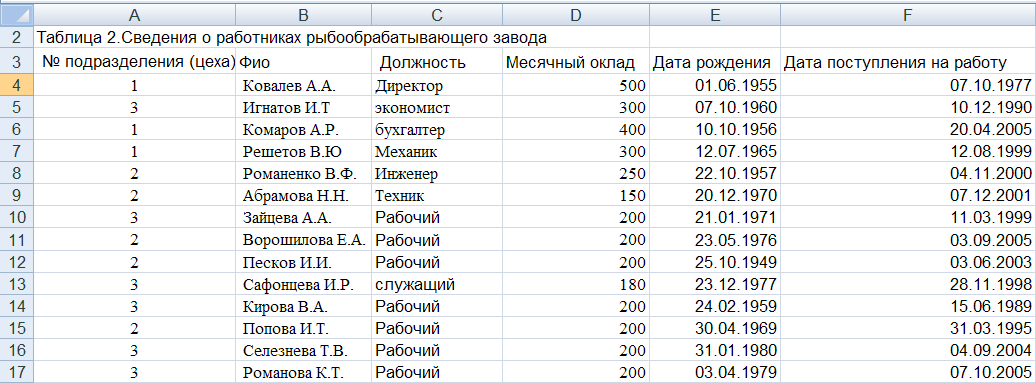Select cell 'Песков И.И.'
Screen dimensions: 1036x383
303,262
